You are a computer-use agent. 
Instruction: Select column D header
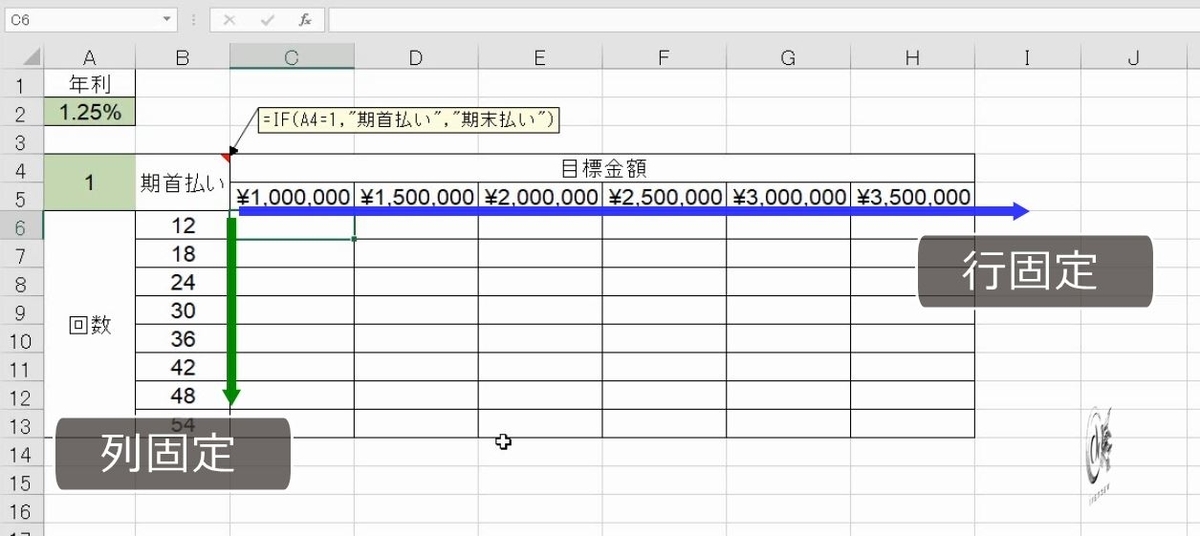click(x=416, y=58)
